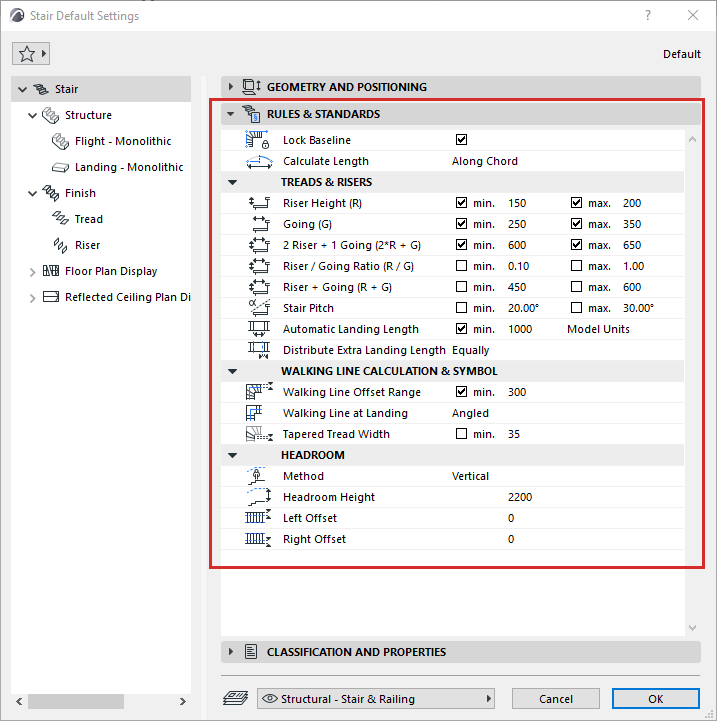Image resolution: width=717 pixels, height=721 pixels.
Task: Enable Tapered Tread Width min checkbox
Action: click(x=461, y=434)
